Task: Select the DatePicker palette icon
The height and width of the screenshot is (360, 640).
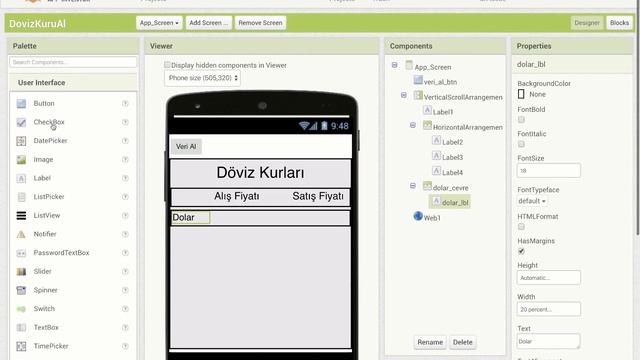Action: (x=21, y=141)
